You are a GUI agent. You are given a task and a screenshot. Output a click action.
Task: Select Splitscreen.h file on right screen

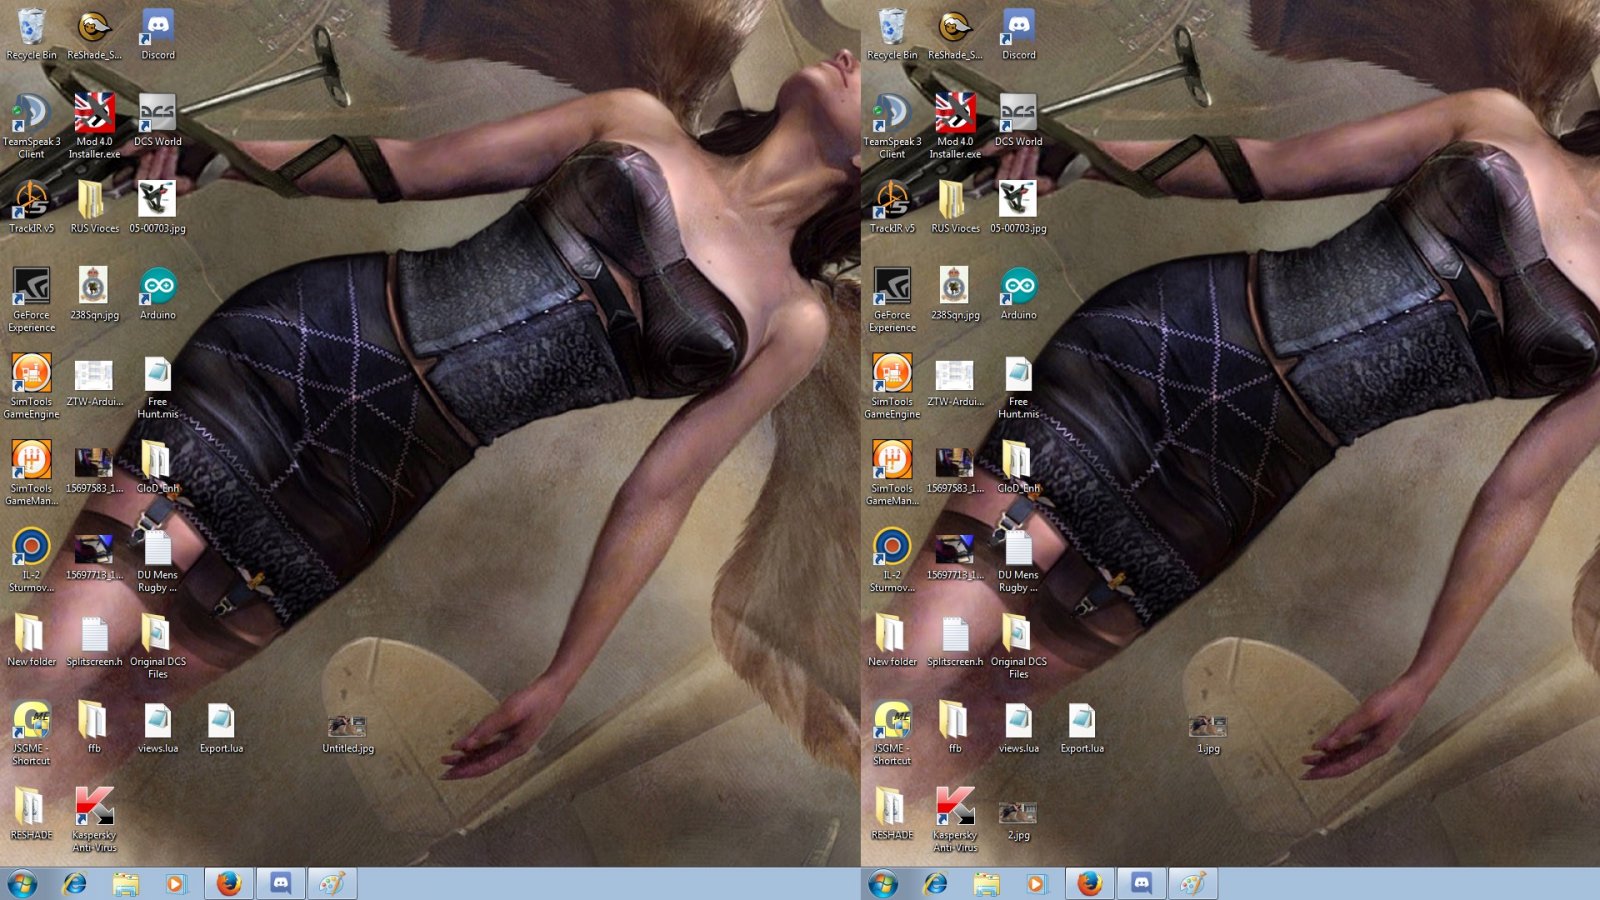tap(955, 641)
